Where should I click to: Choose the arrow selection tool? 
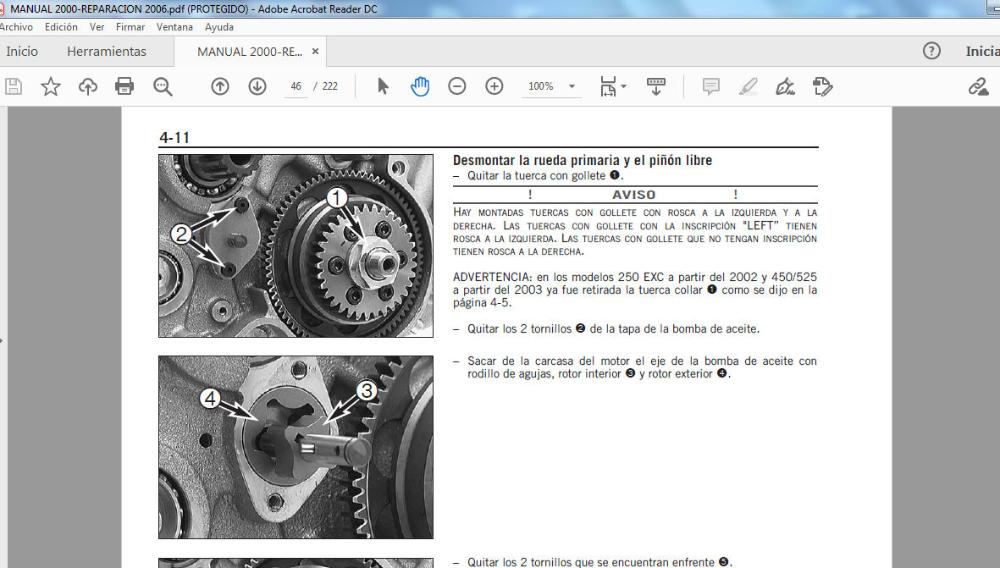[383, 86]
